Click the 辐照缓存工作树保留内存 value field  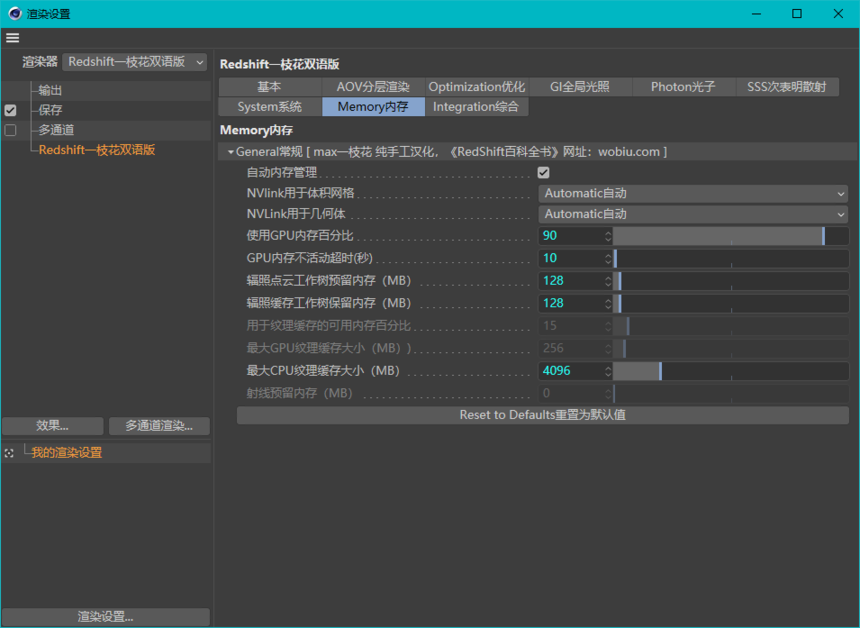pyautogui.click(x=571, y=303)
